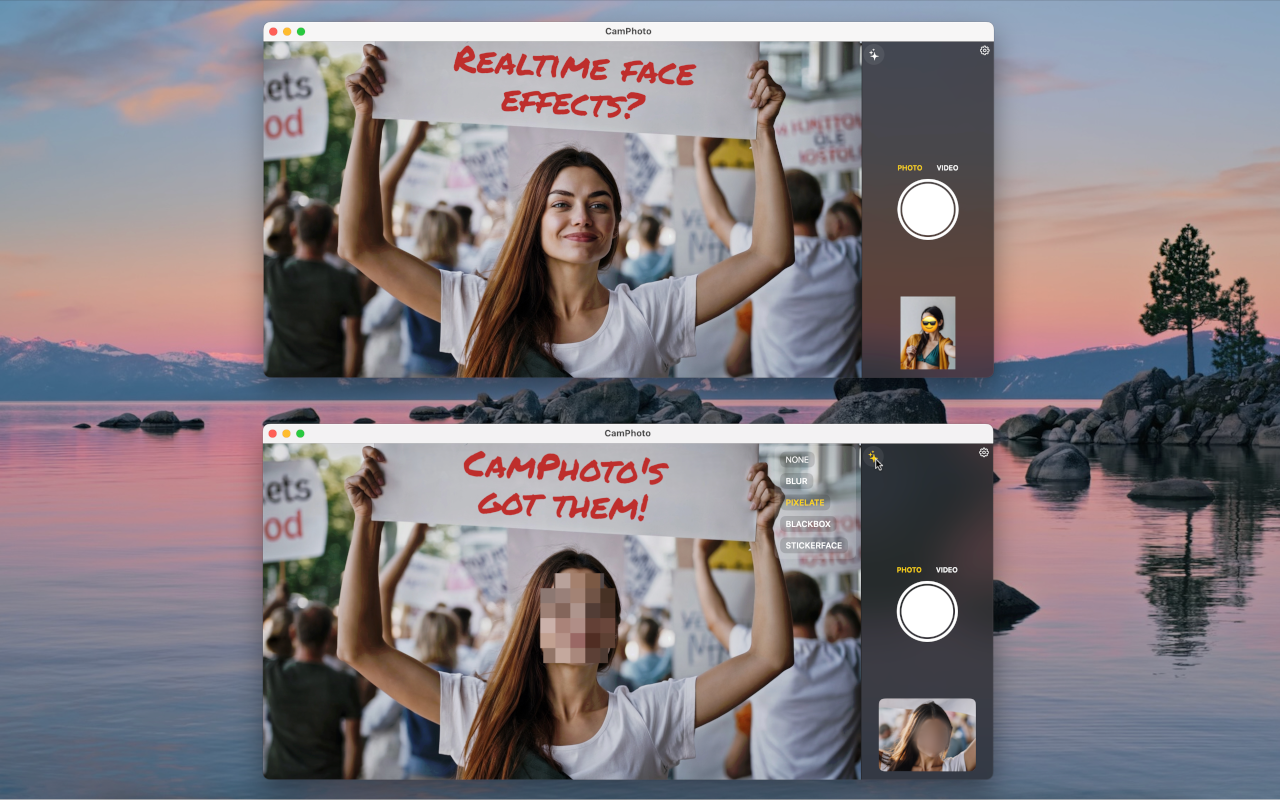Enable the BLACKBOX face effect
1280x800 pixels.
[806, 523]
